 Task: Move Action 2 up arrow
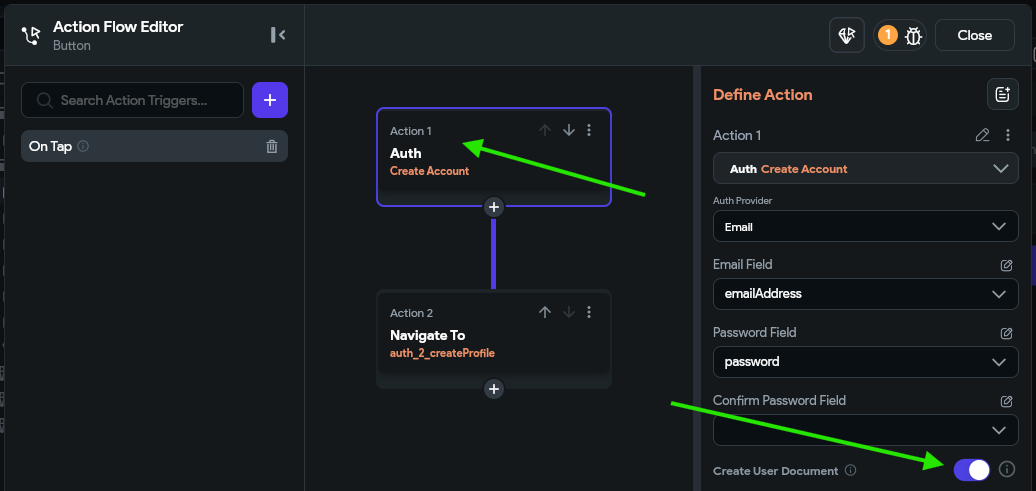[x=545, y=312]
